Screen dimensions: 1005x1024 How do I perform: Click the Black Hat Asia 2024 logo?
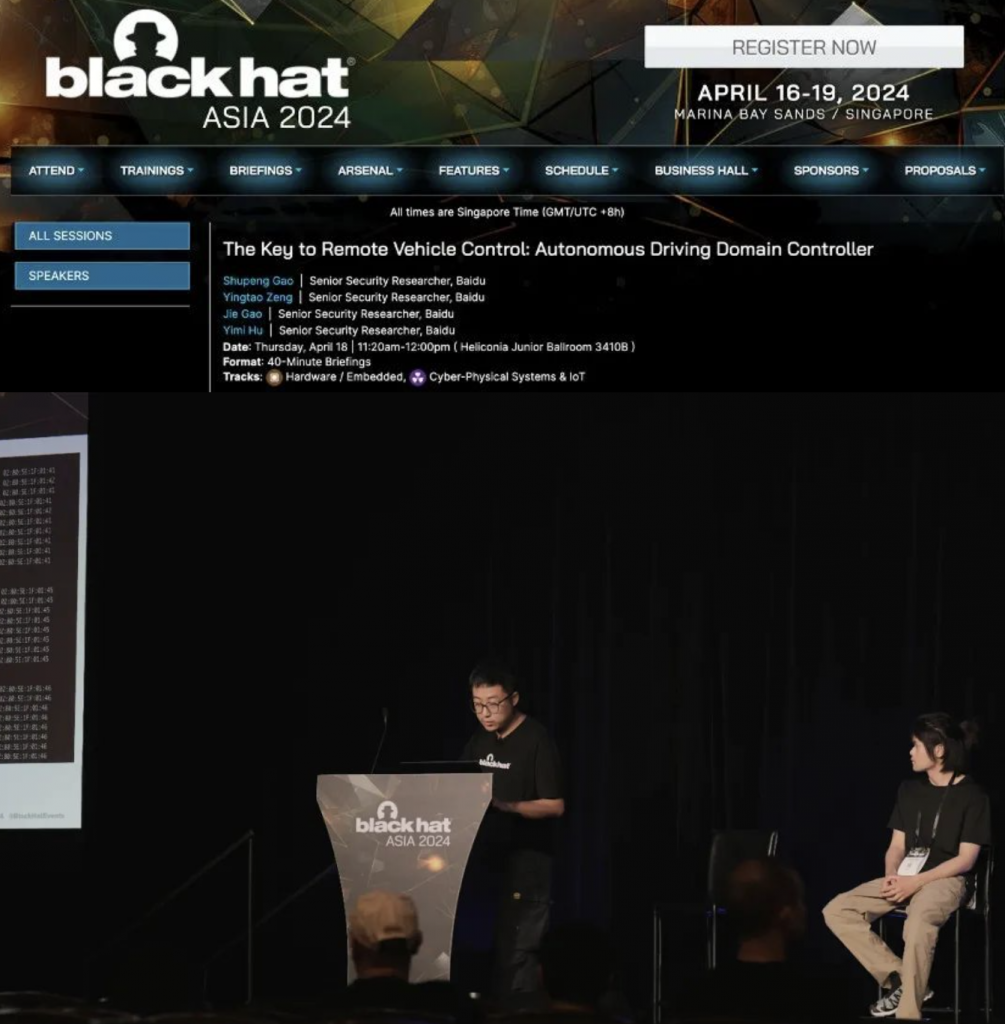click(x=200, y=69)
